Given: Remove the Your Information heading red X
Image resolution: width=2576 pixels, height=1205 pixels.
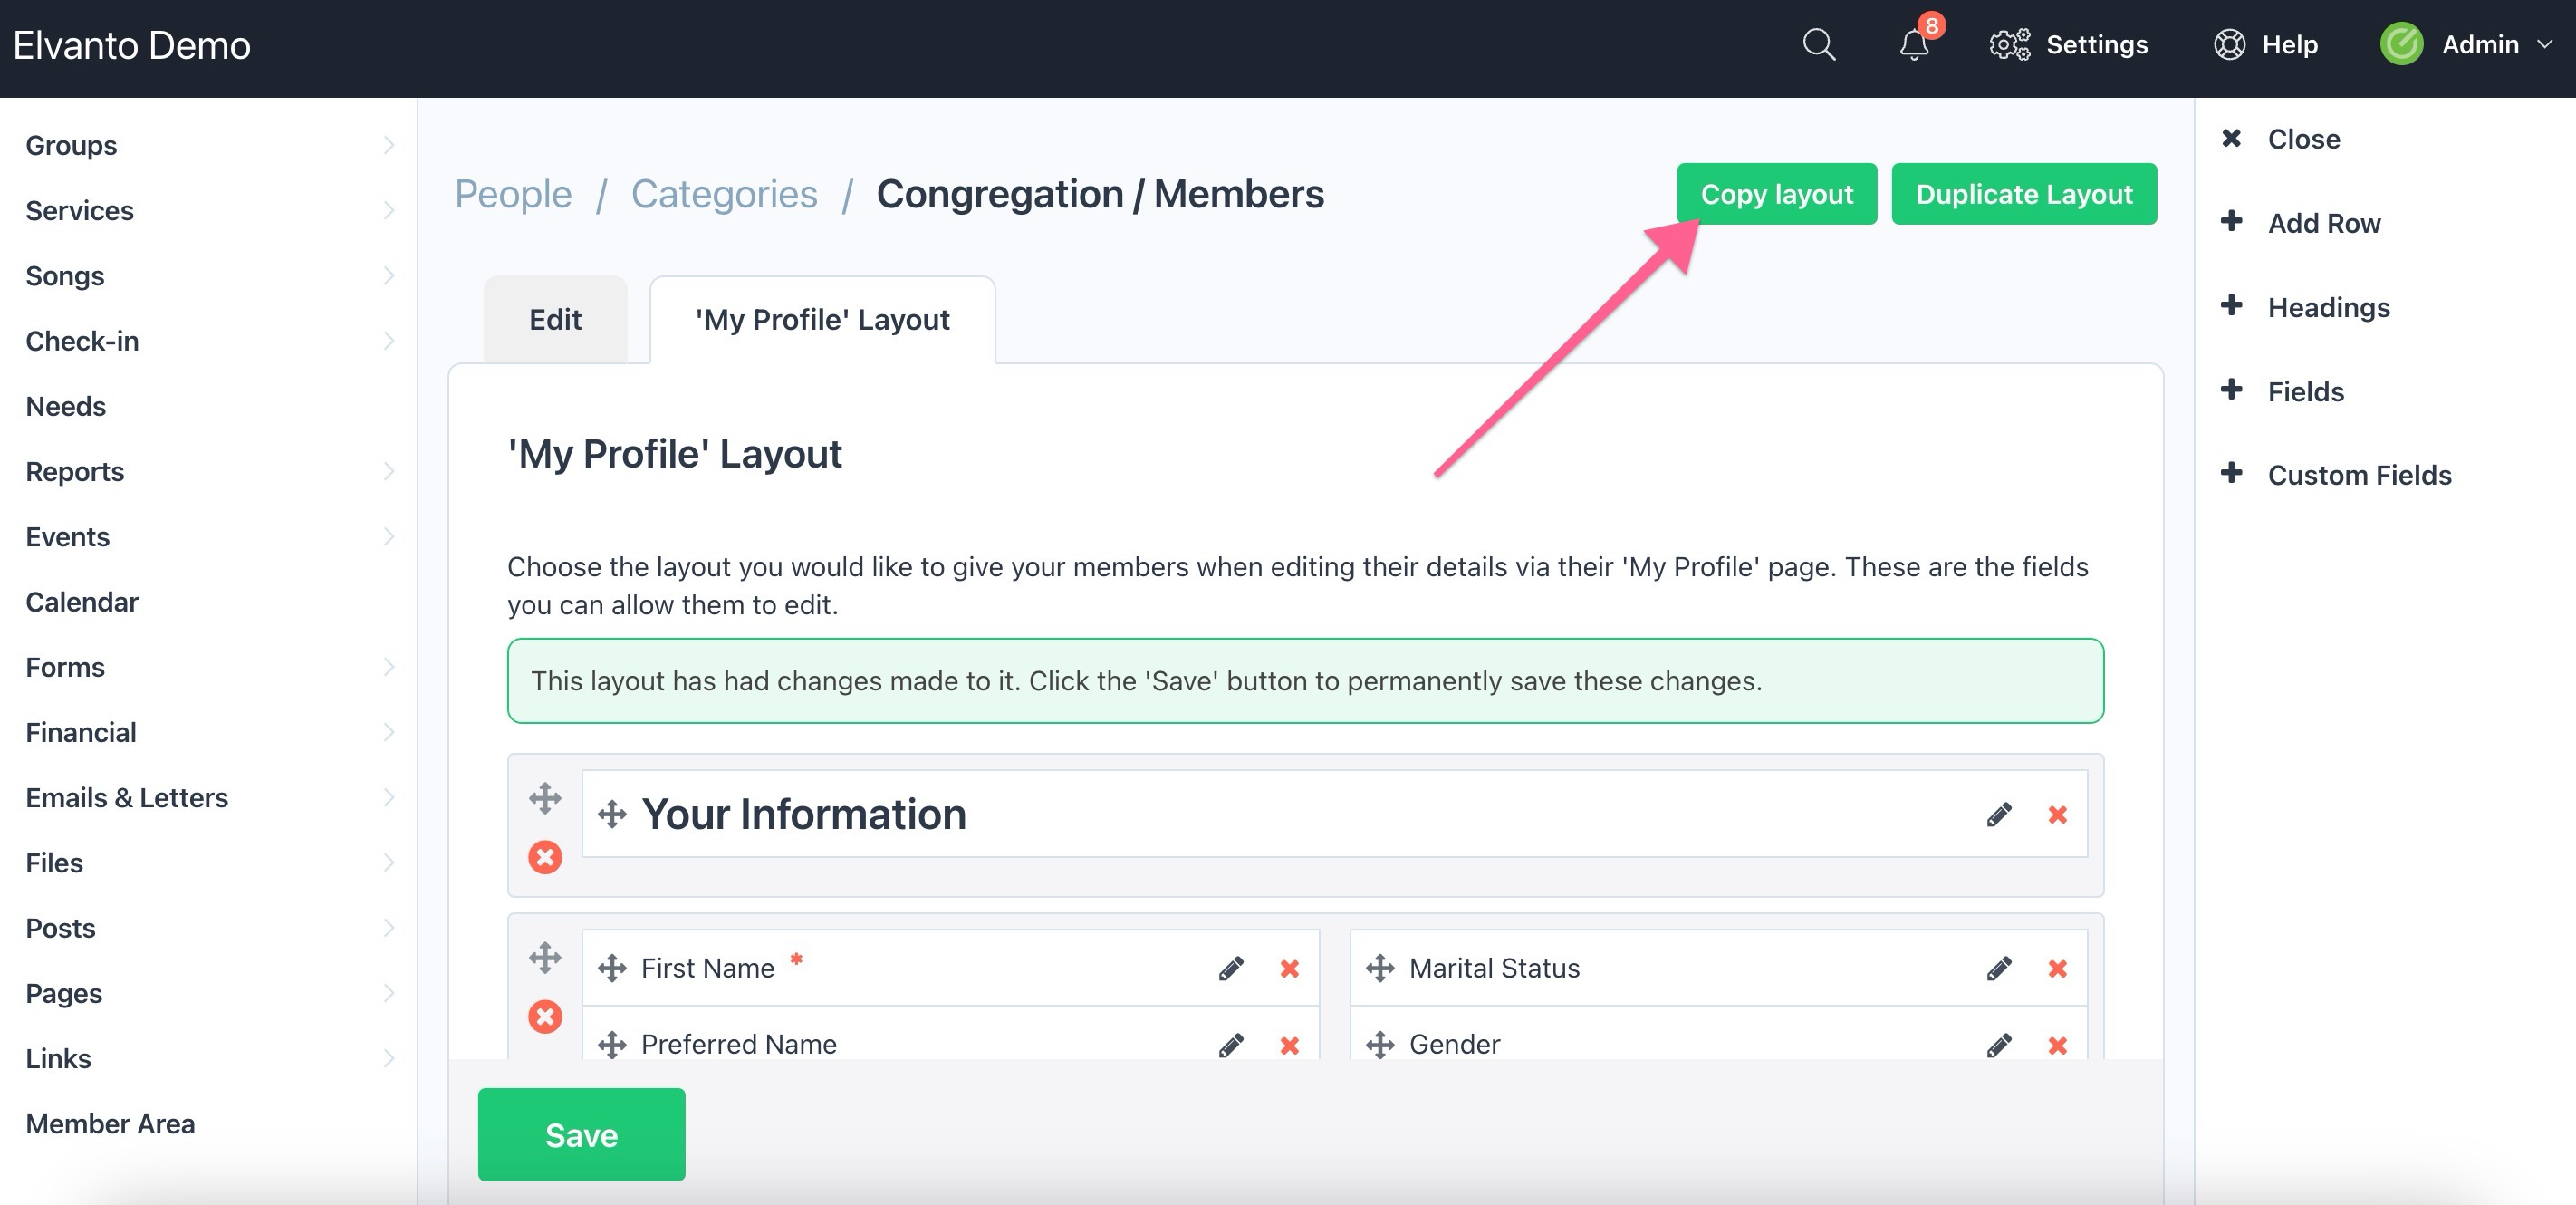Looking at the screenshot, I should pyautogui.click(x=2057, y=815).
